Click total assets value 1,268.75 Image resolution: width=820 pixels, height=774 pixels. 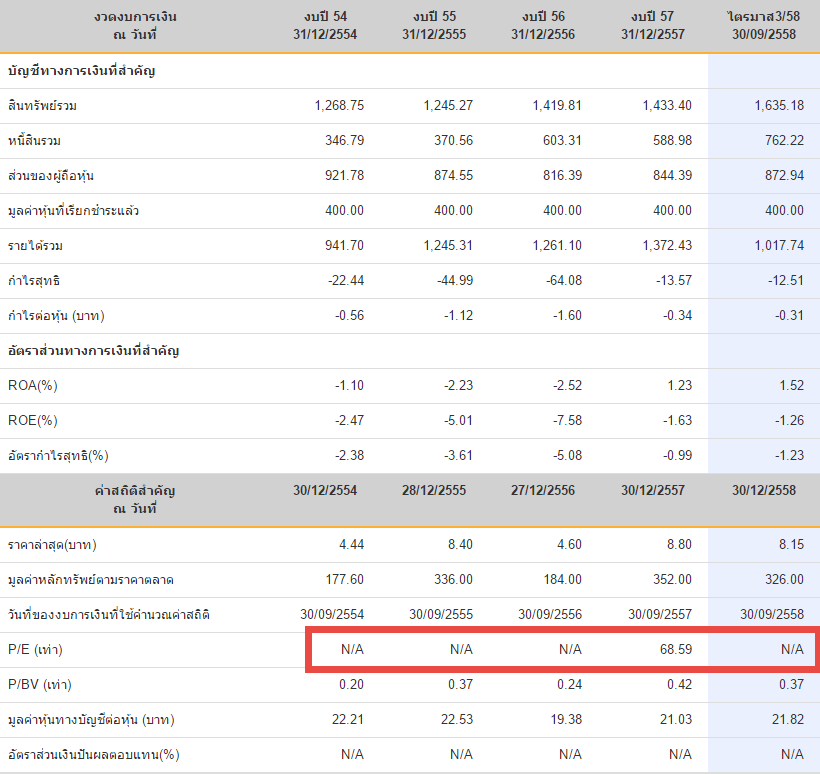tap(339, 106)
